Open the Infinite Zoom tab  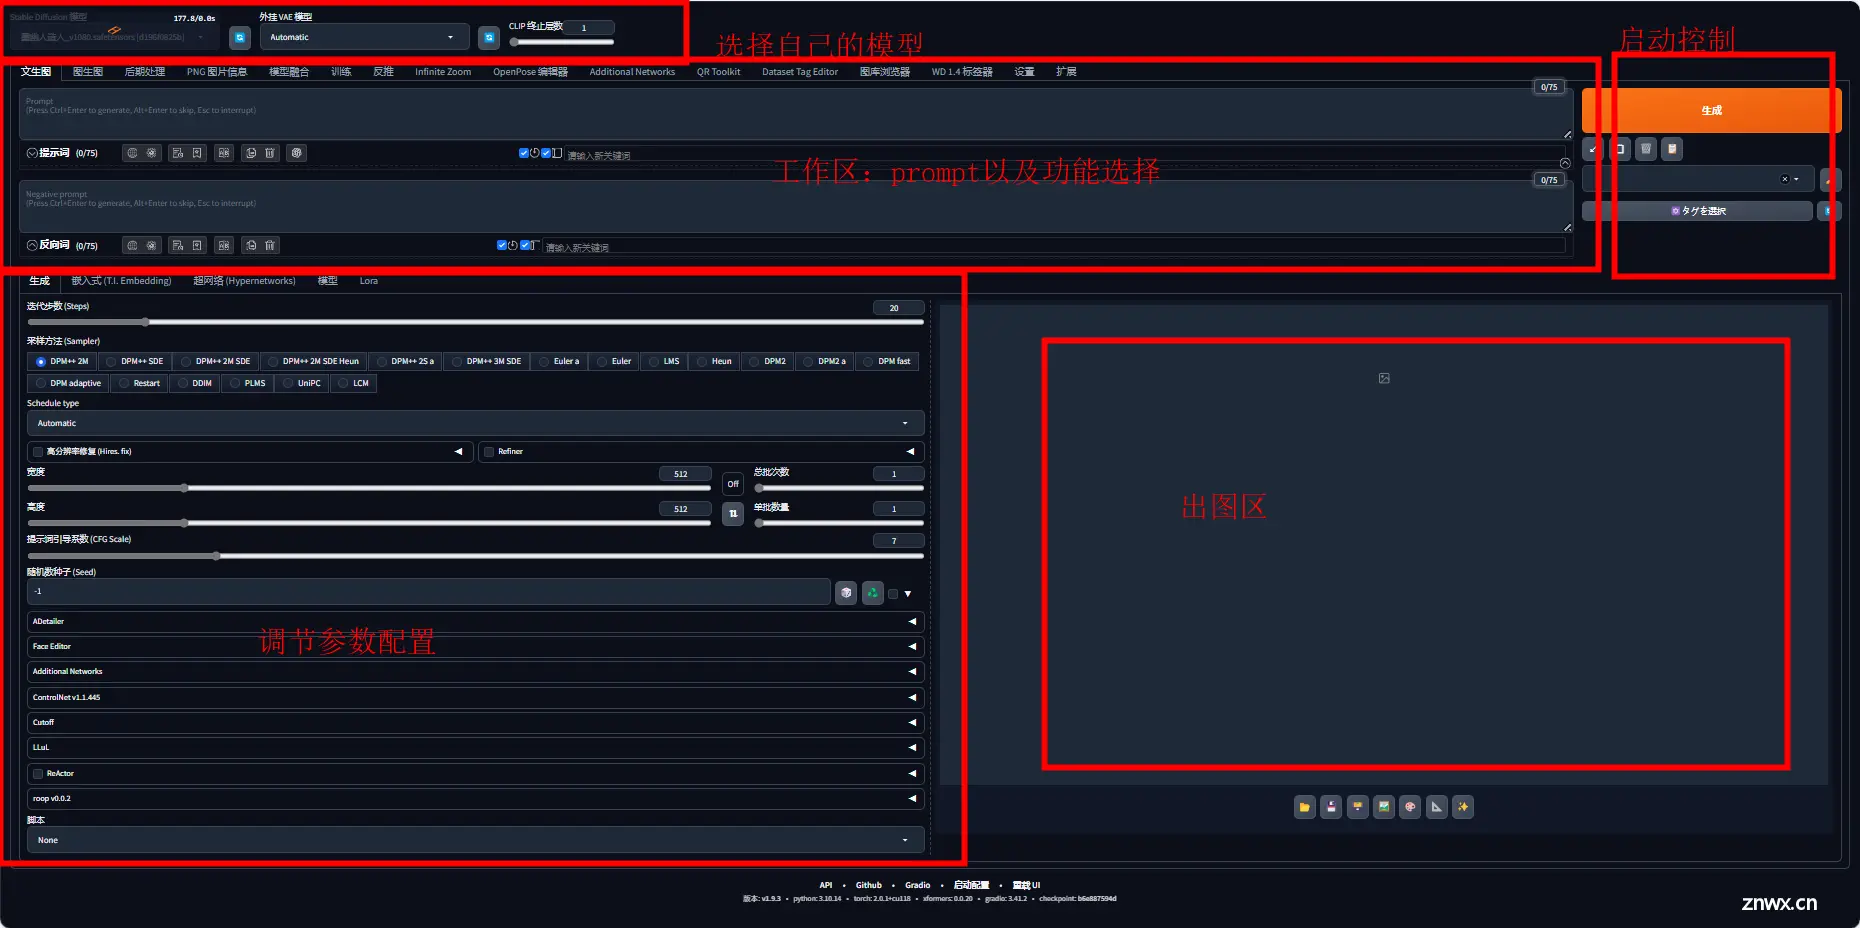443,72
